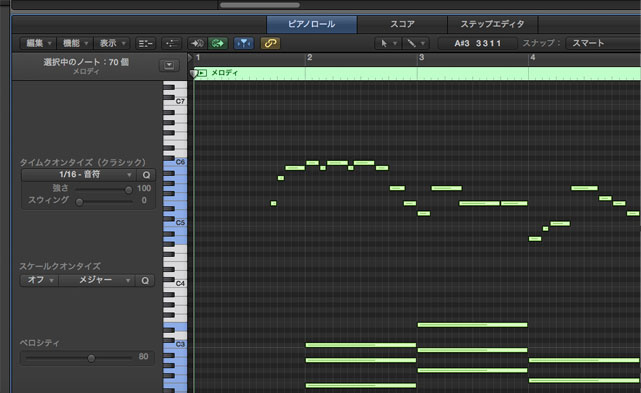Click the A#3 3 3 1 1 info display
The height and width of the screenshot is (393, 641).
pos(477,43)
